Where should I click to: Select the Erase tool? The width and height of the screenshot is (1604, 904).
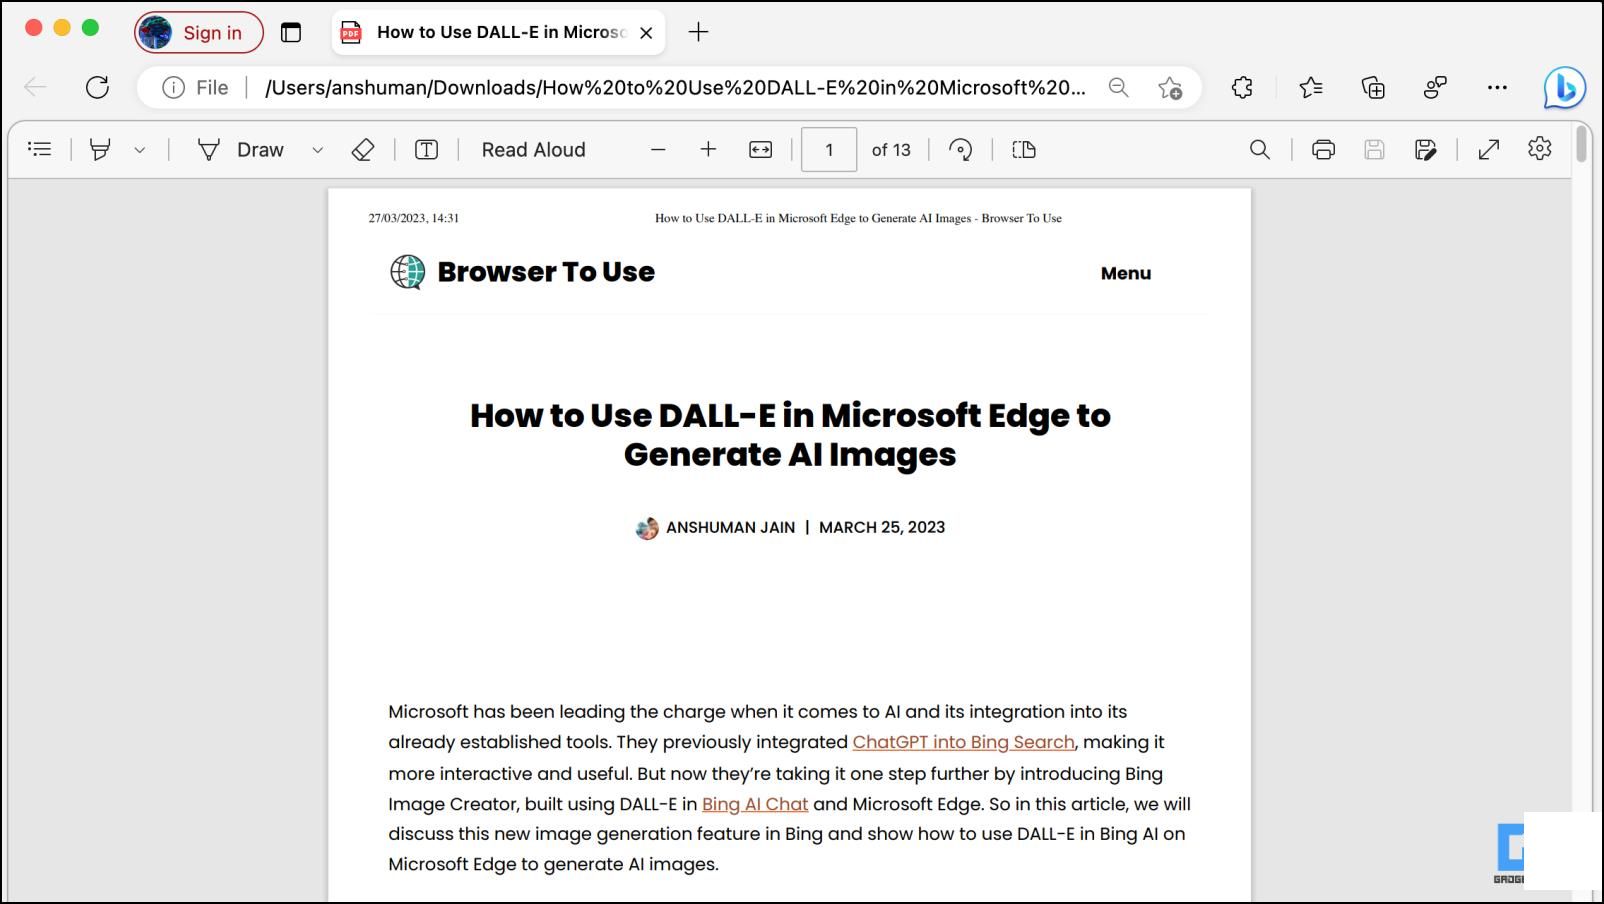pos(363,150)
